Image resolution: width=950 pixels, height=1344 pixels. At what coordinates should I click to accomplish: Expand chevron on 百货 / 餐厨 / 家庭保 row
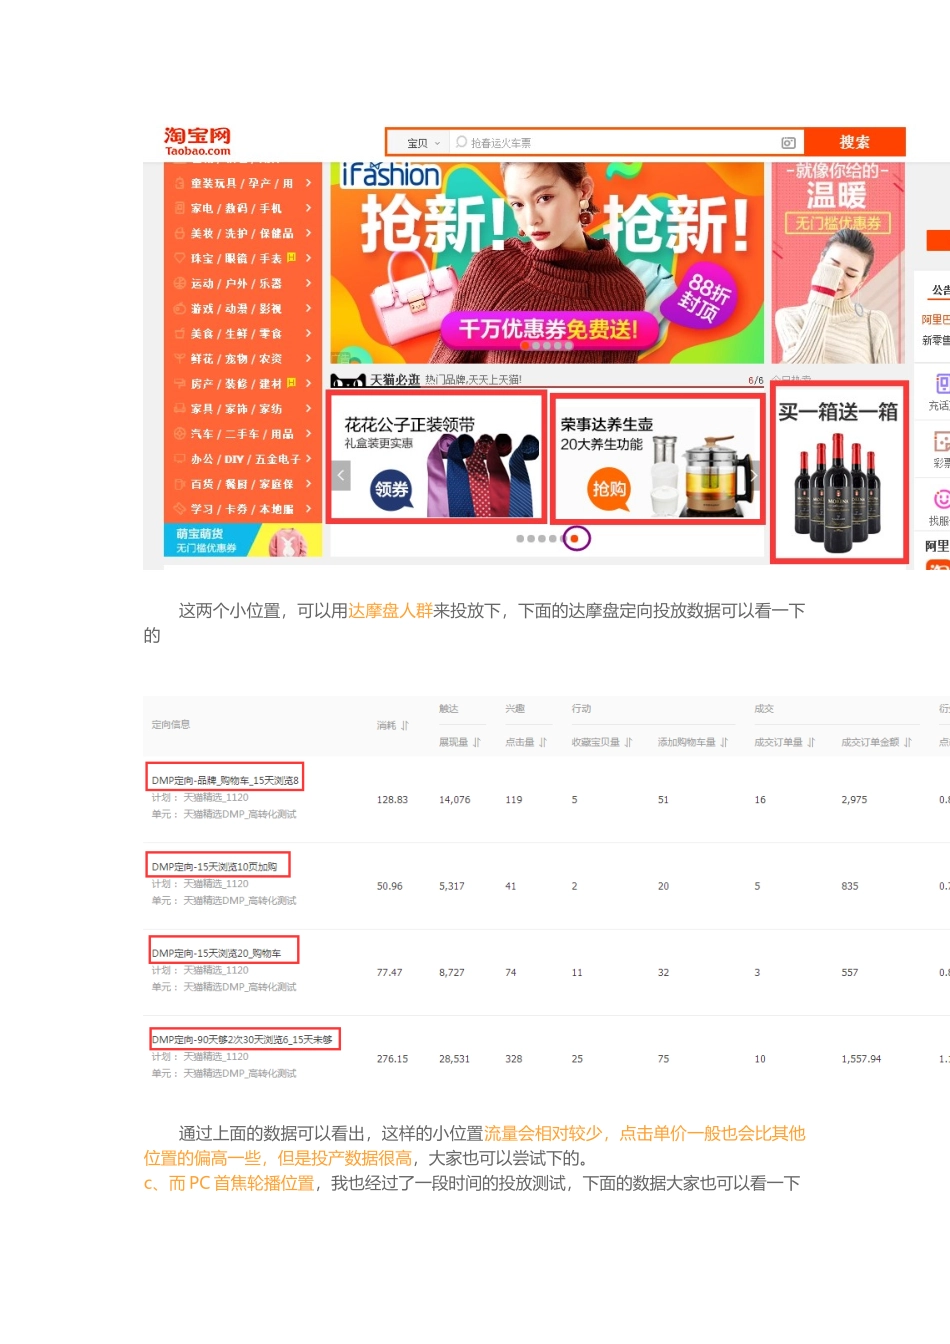(308, 483)
